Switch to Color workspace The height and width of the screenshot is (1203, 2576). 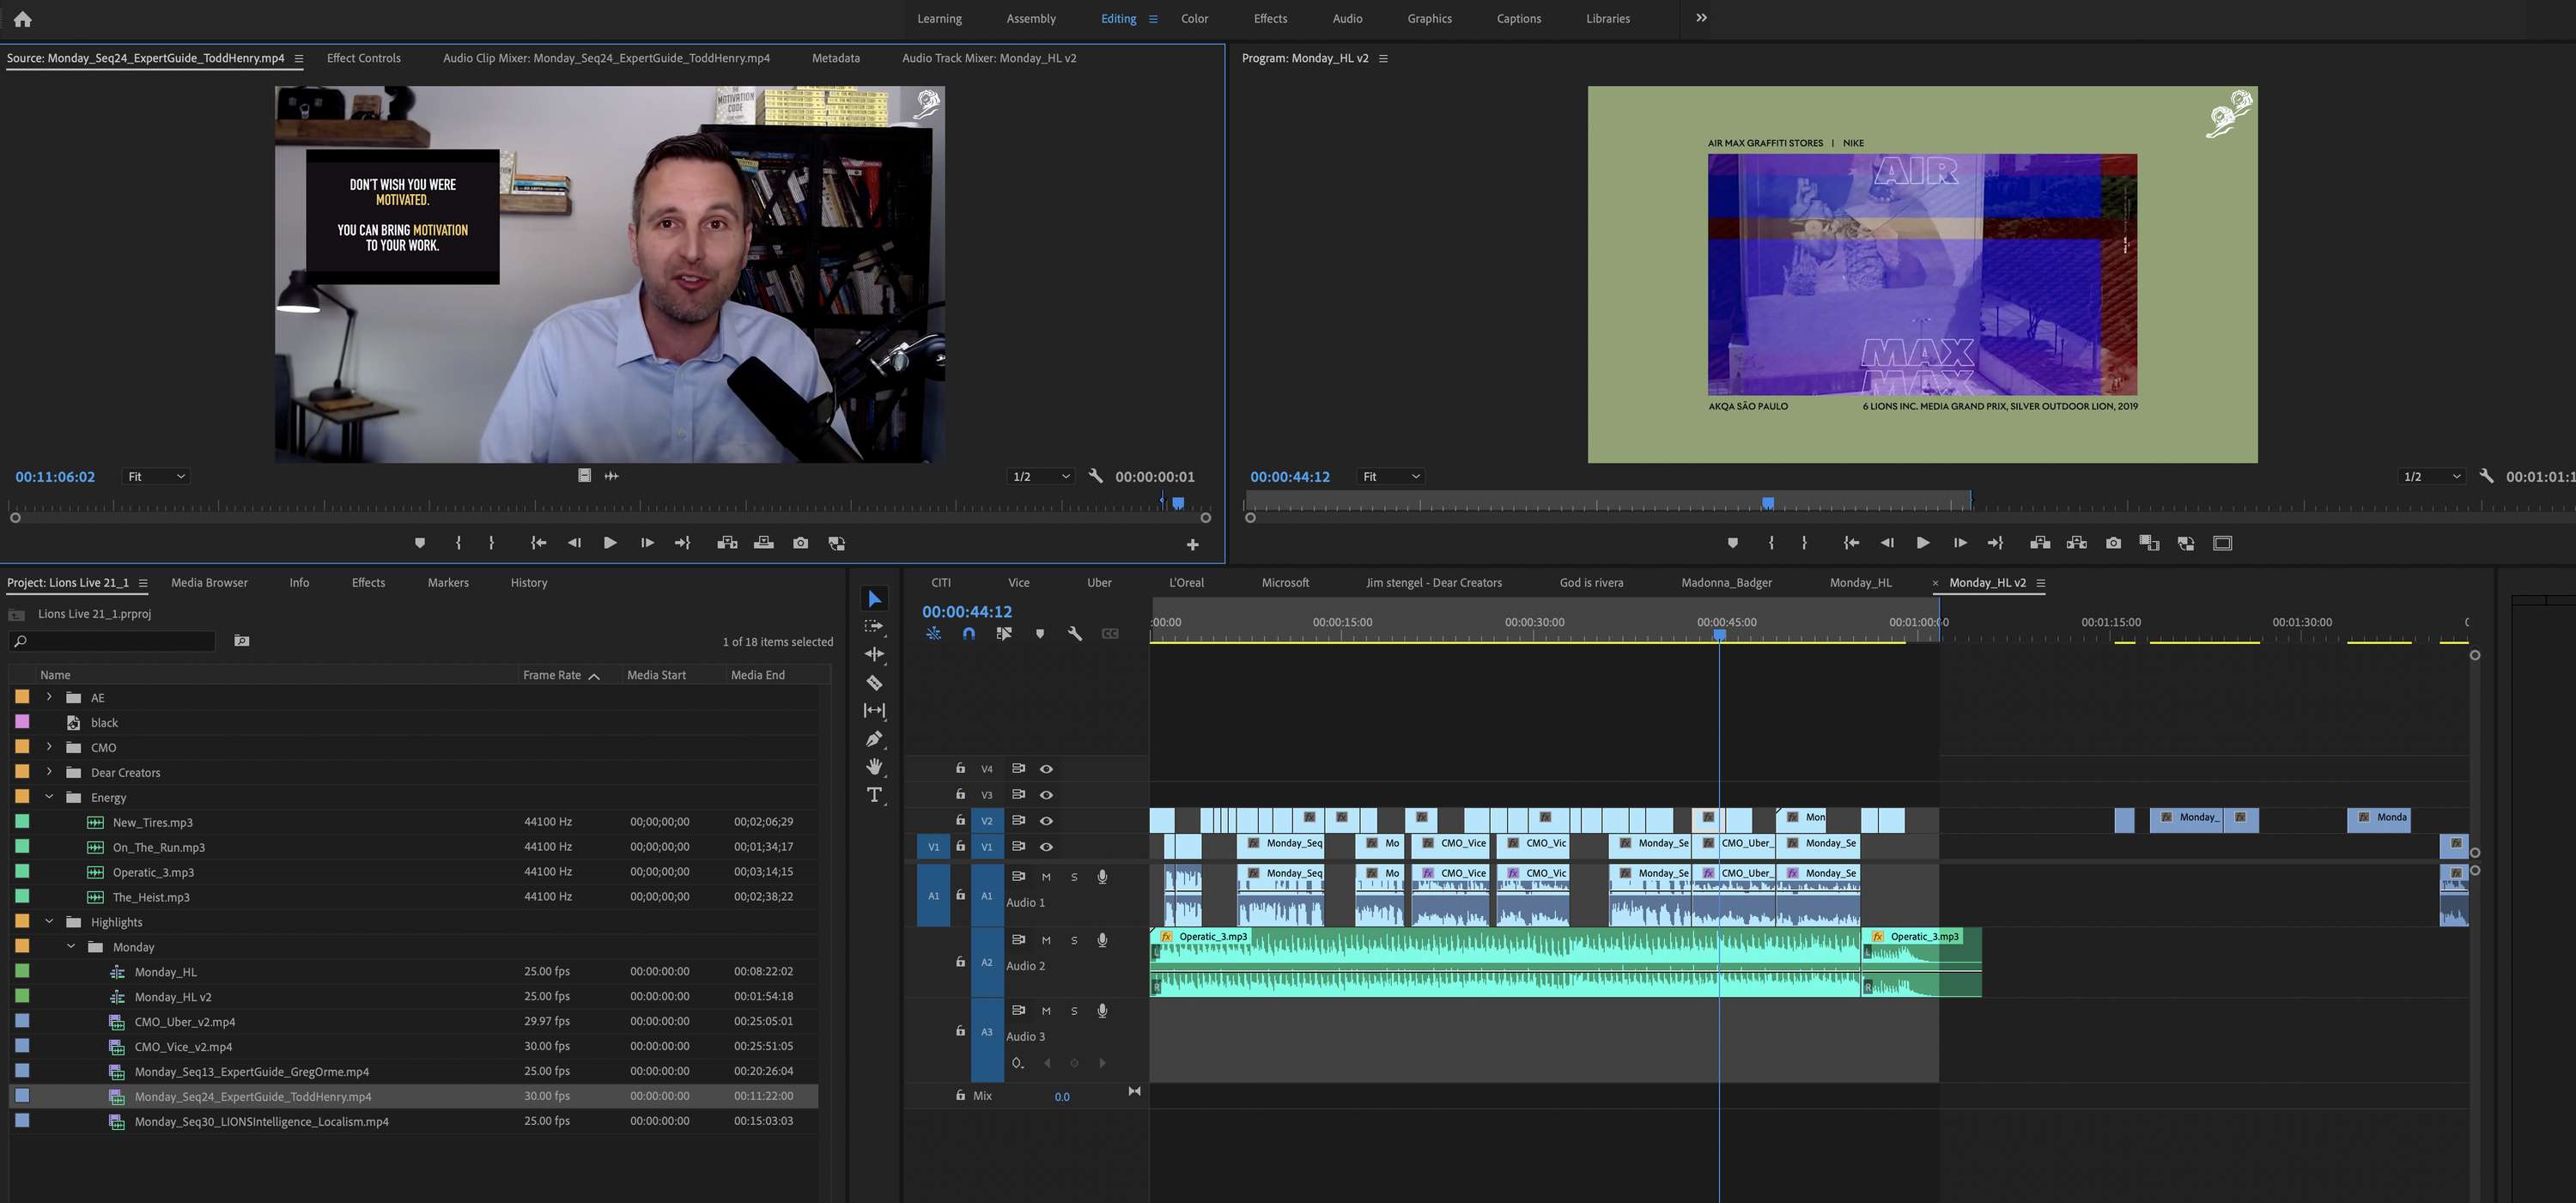point(1194,19)
